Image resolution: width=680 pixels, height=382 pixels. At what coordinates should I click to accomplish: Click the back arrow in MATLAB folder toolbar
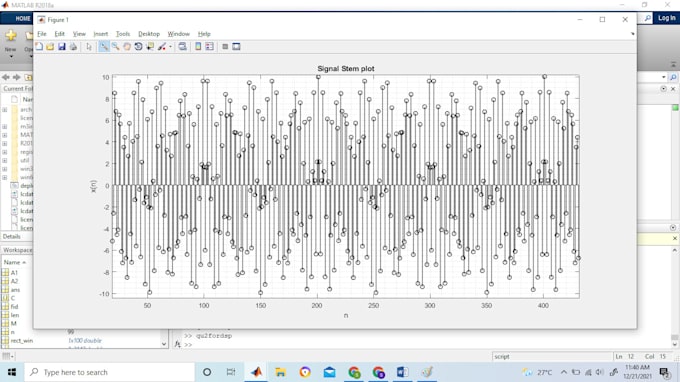6,77
